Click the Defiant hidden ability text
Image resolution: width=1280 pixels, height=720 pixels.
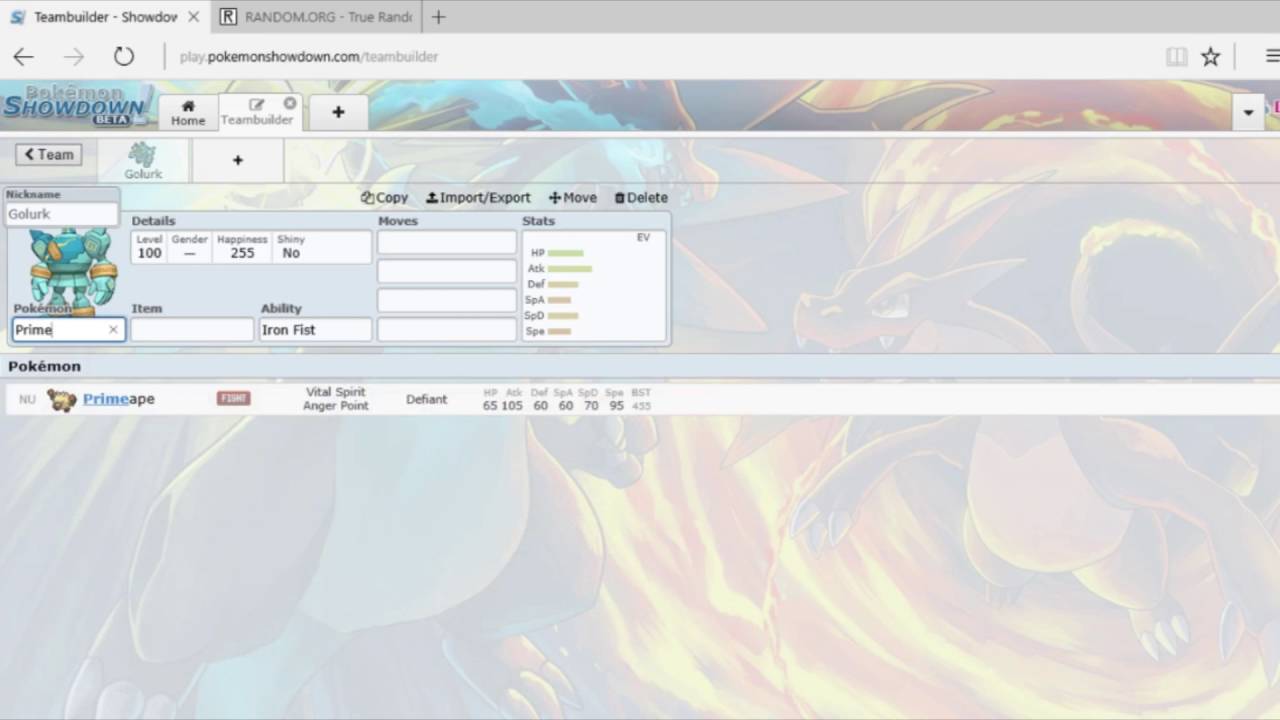pos(427,399)
